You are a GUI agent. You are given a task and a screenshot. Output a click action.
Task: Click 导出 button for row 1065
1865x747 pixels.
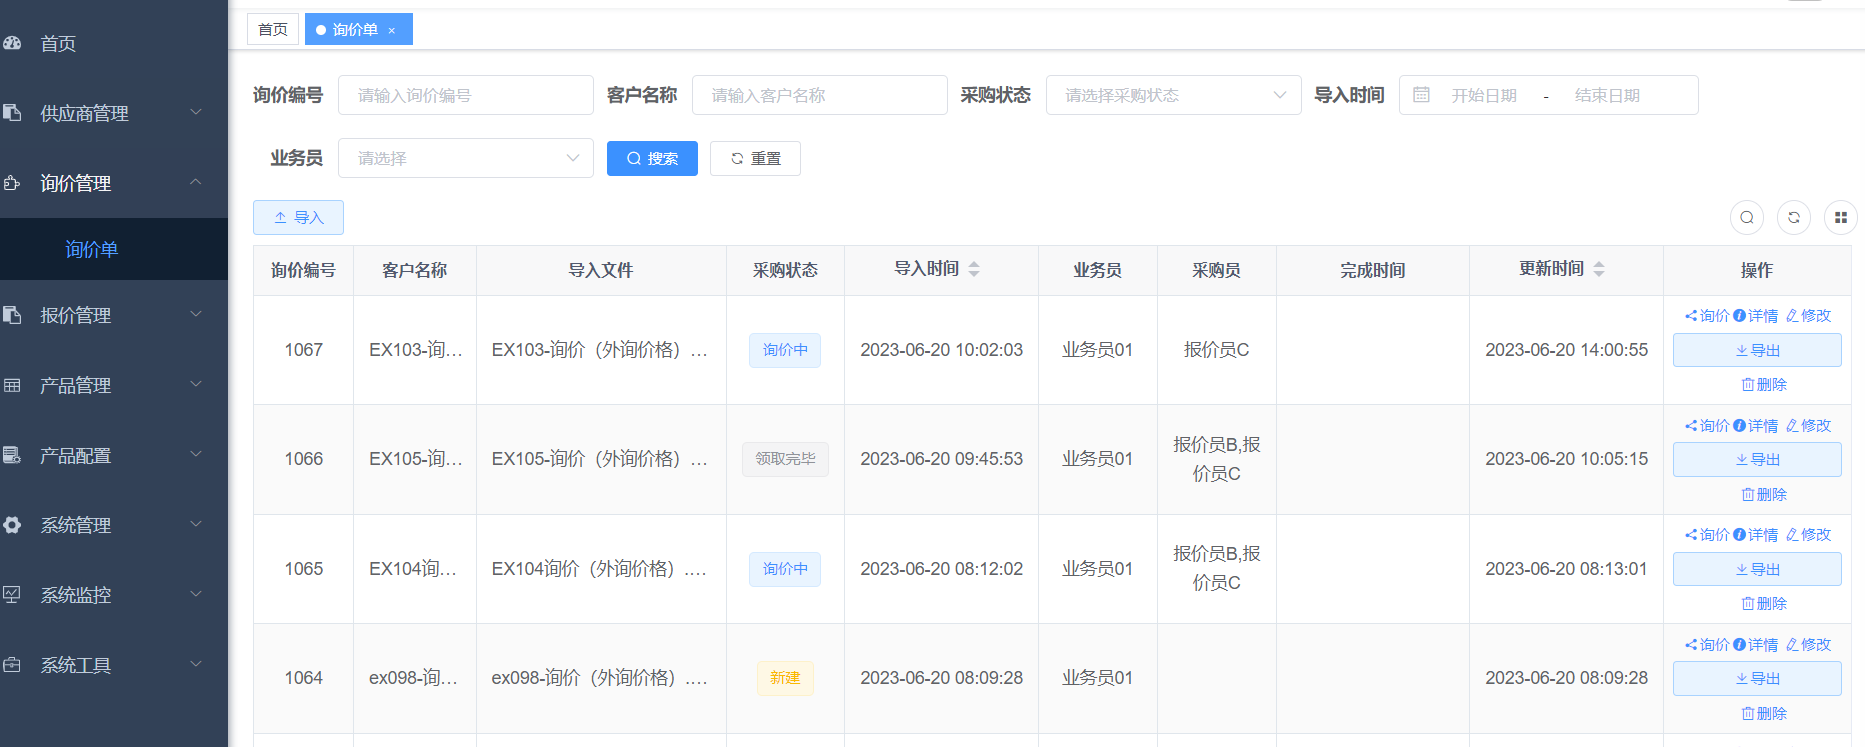pos(1757,569)
